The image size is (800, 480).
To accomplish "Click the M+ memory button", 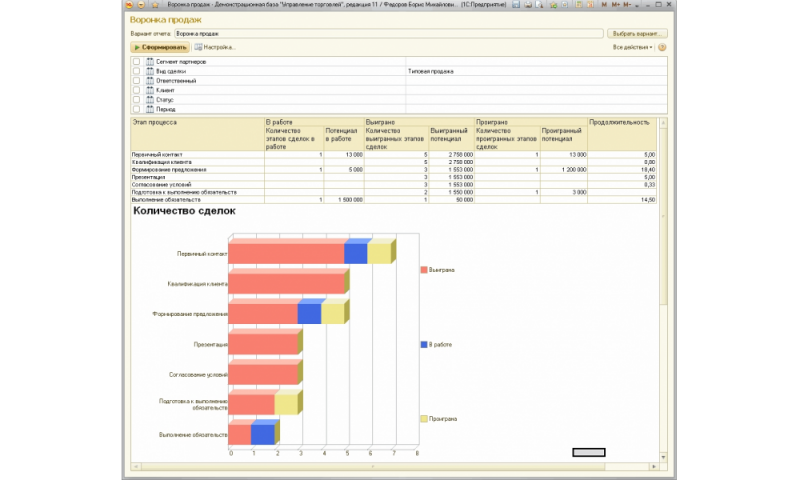I will click(615, 5).
